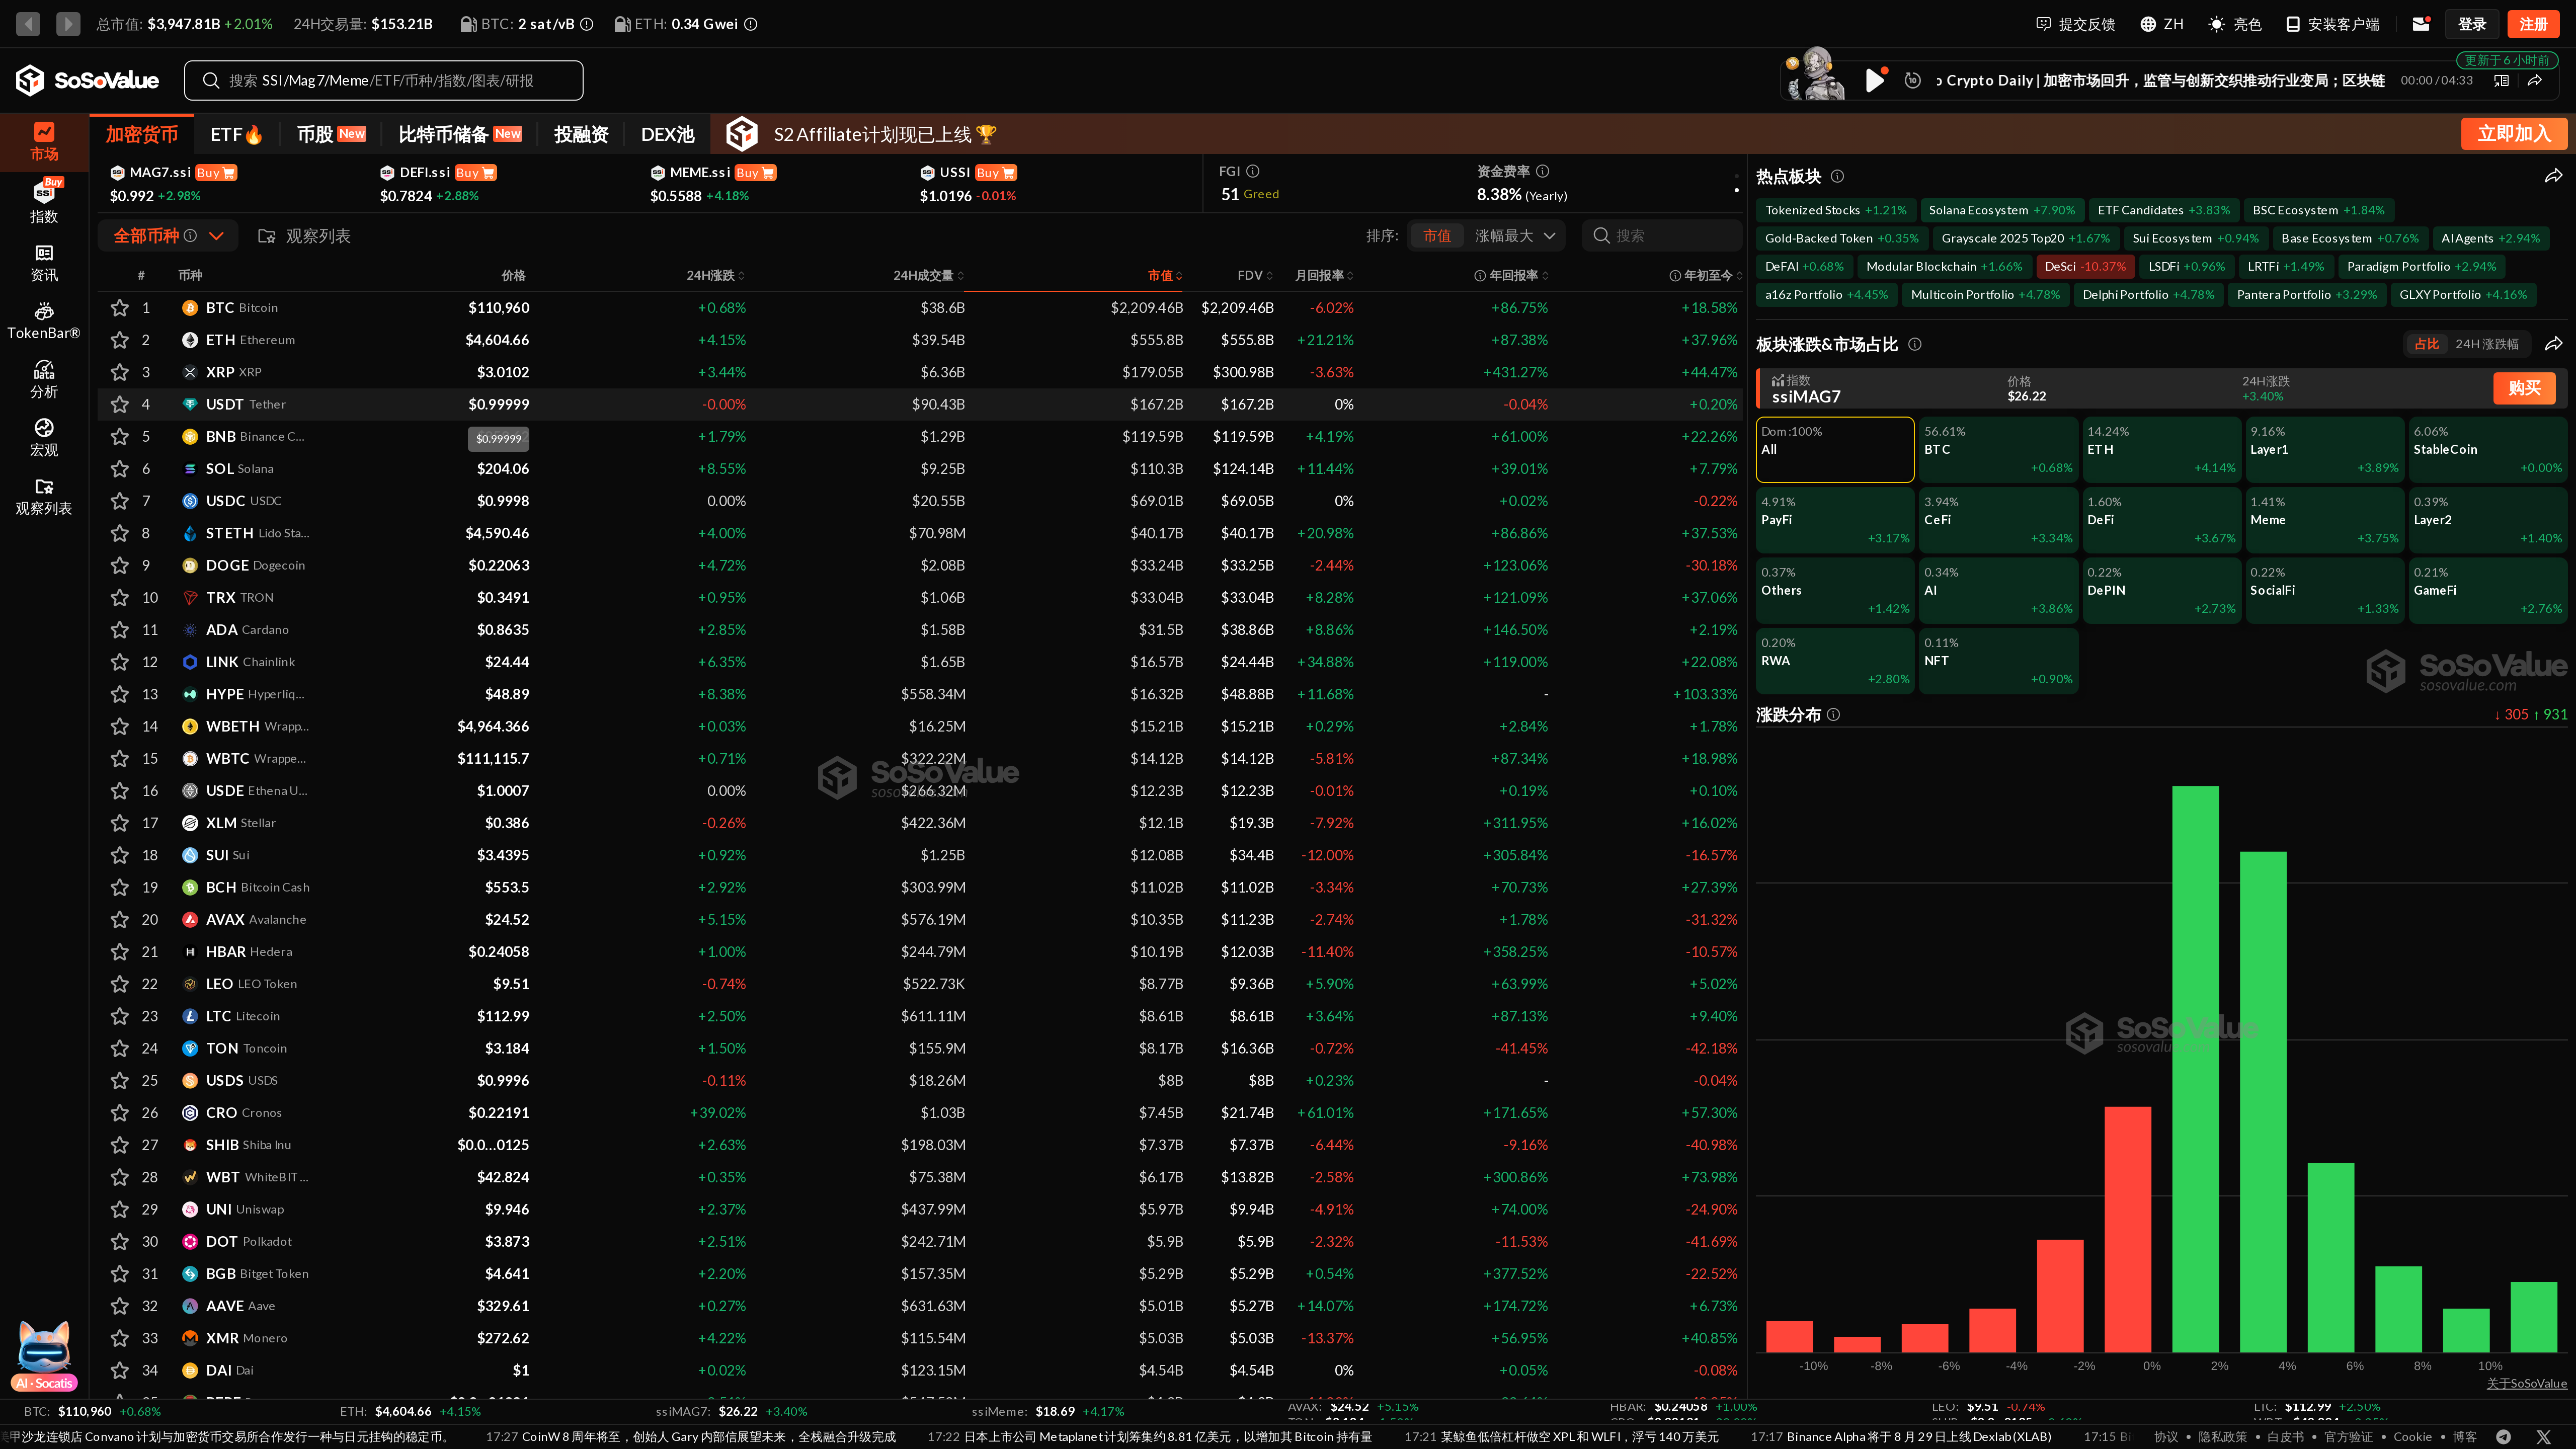
Task: Click the browser forward arrow button
Action: pyautogui.click(x=68, y=23)
